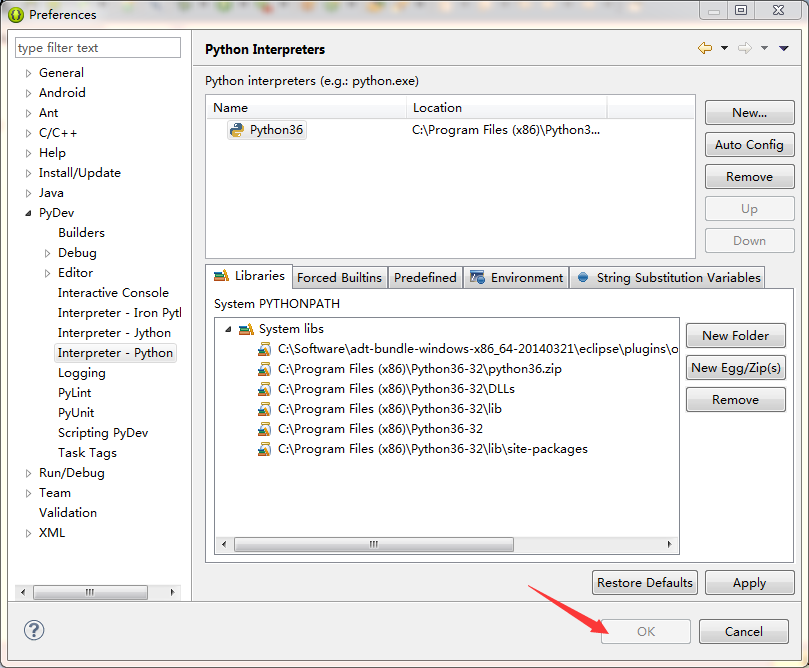The image size is (809, 668).
Task: Open the back history dropdown arrow
Action: (724, 48)
